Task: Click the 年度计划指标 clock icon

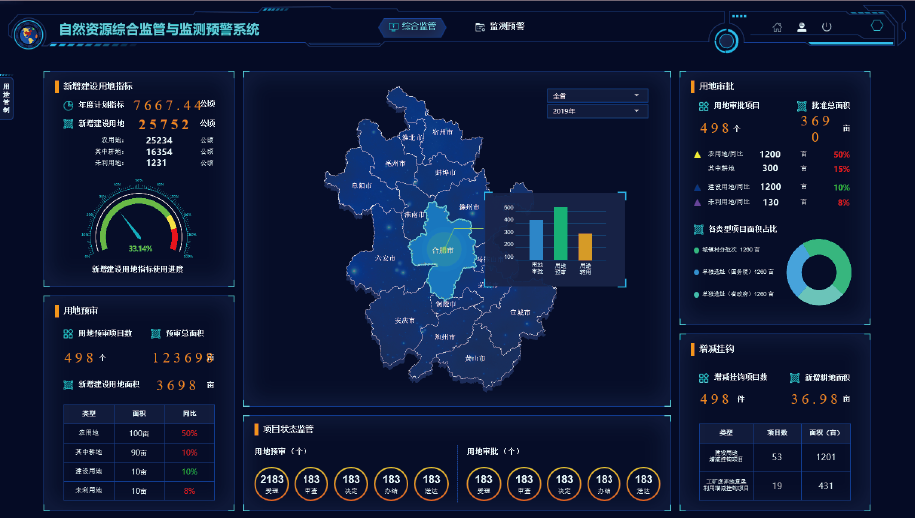Action: pyautogui.click(x=68, y=105)
